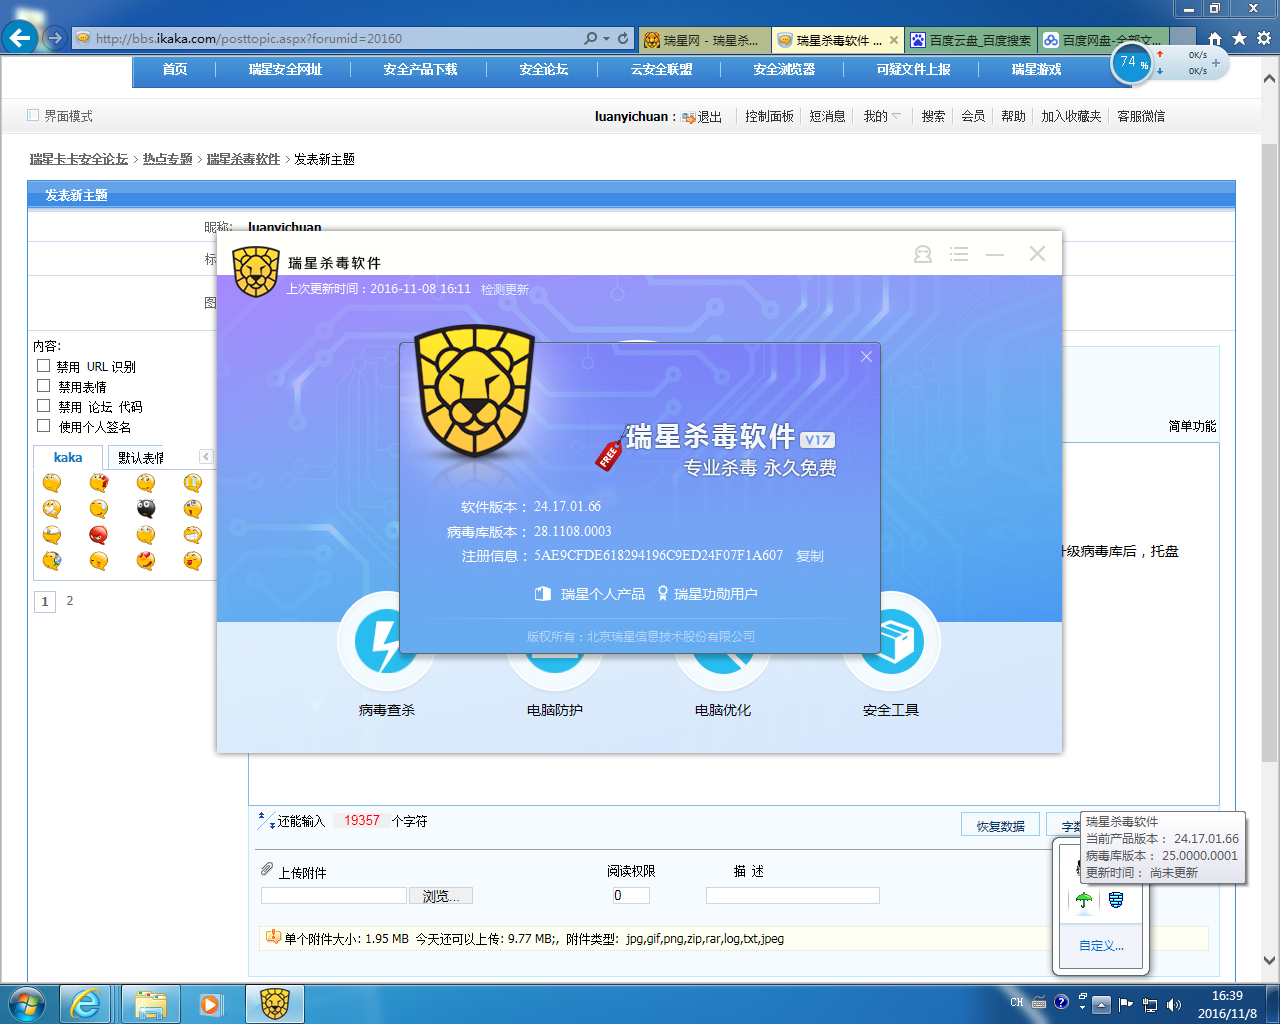
Task: Open 安全论坛 navigation item
Action: pyautogui.click(x=543, y=69)
